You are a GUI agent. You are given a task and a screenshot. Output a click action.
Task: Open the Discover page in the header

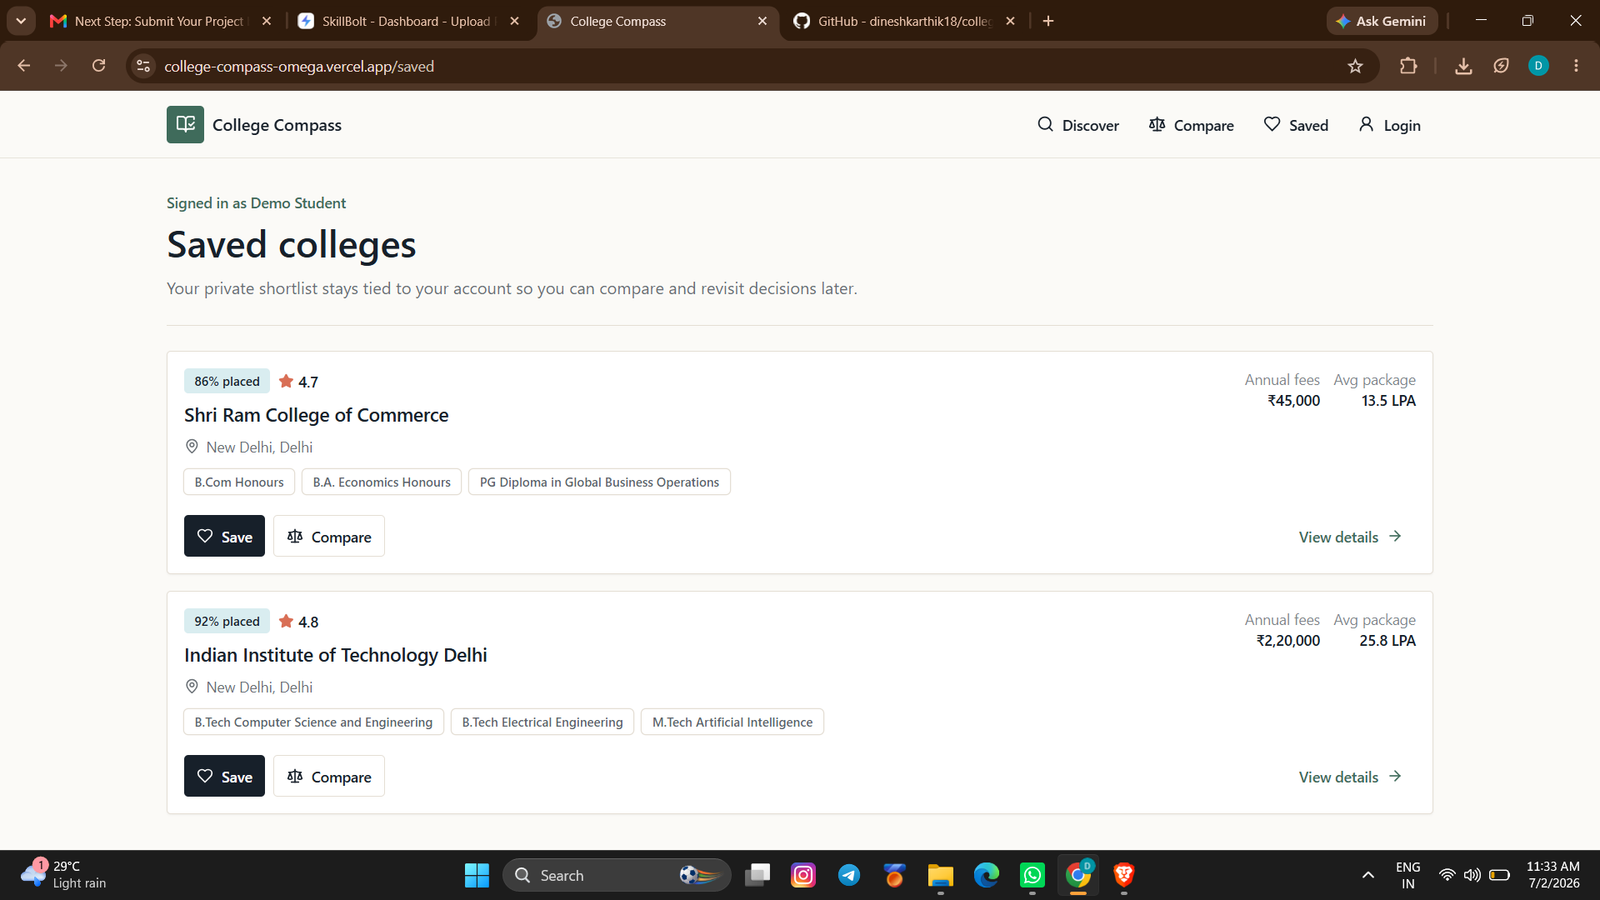(x=1078, y=125)
